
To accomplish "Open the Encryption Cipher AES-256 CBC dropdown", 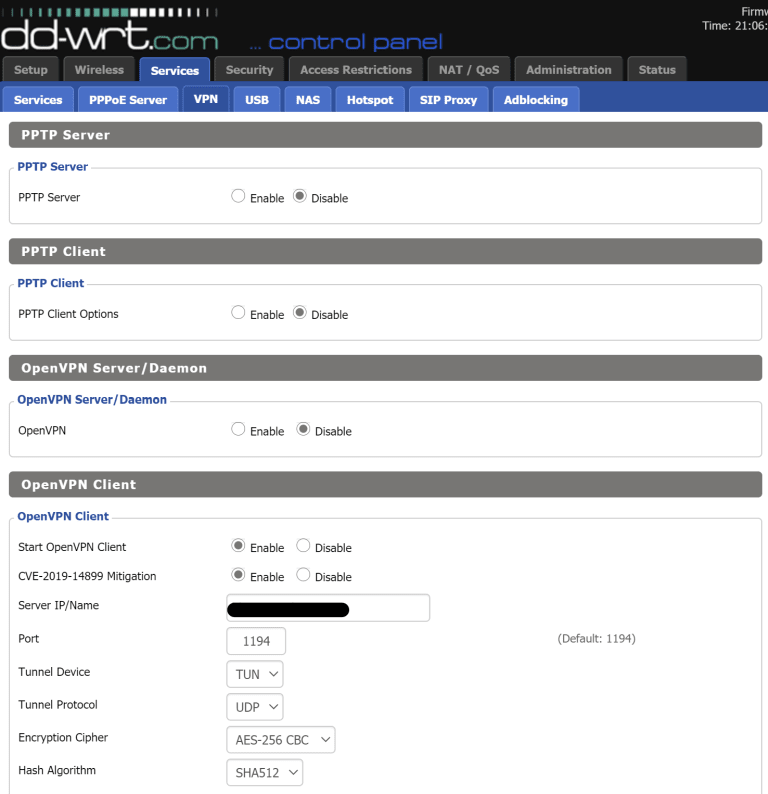I will point(280,740).
